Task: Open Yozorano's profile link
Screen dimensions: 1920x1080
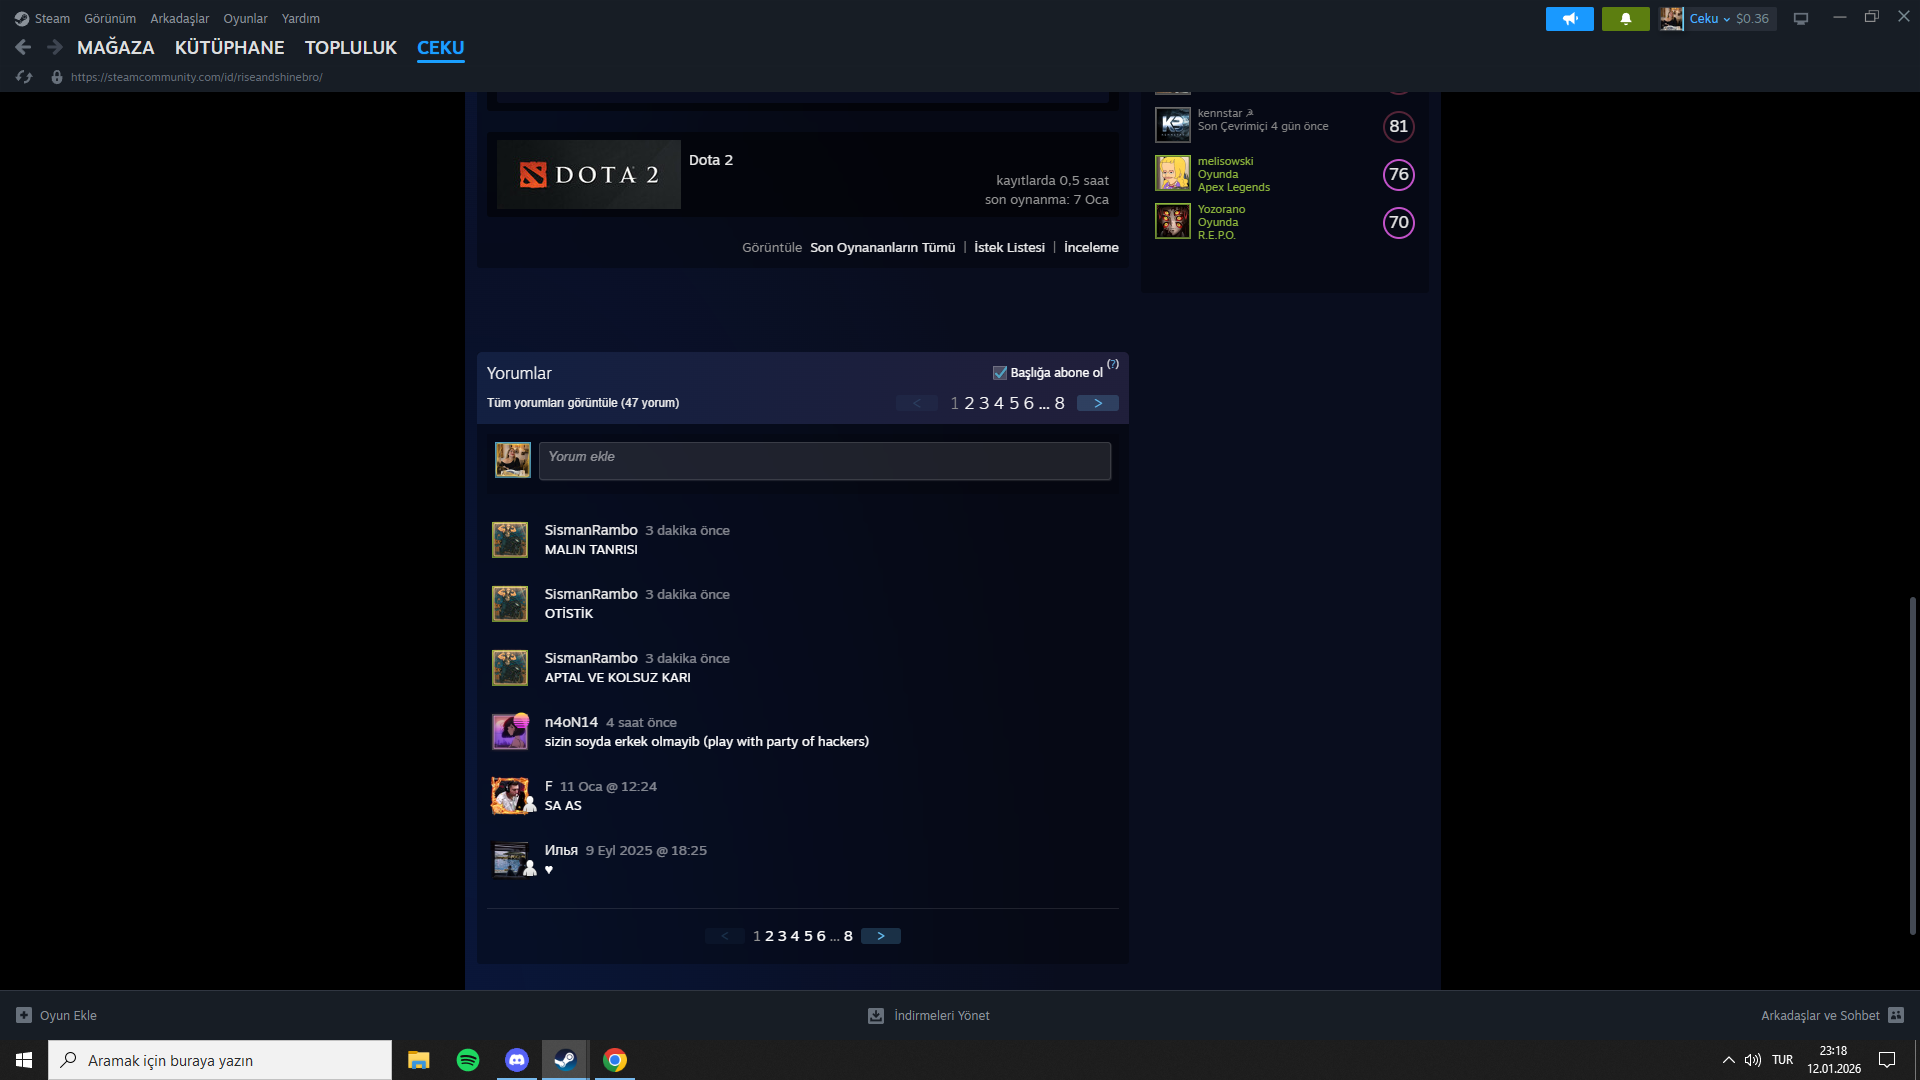Action: click(1221, 209)
